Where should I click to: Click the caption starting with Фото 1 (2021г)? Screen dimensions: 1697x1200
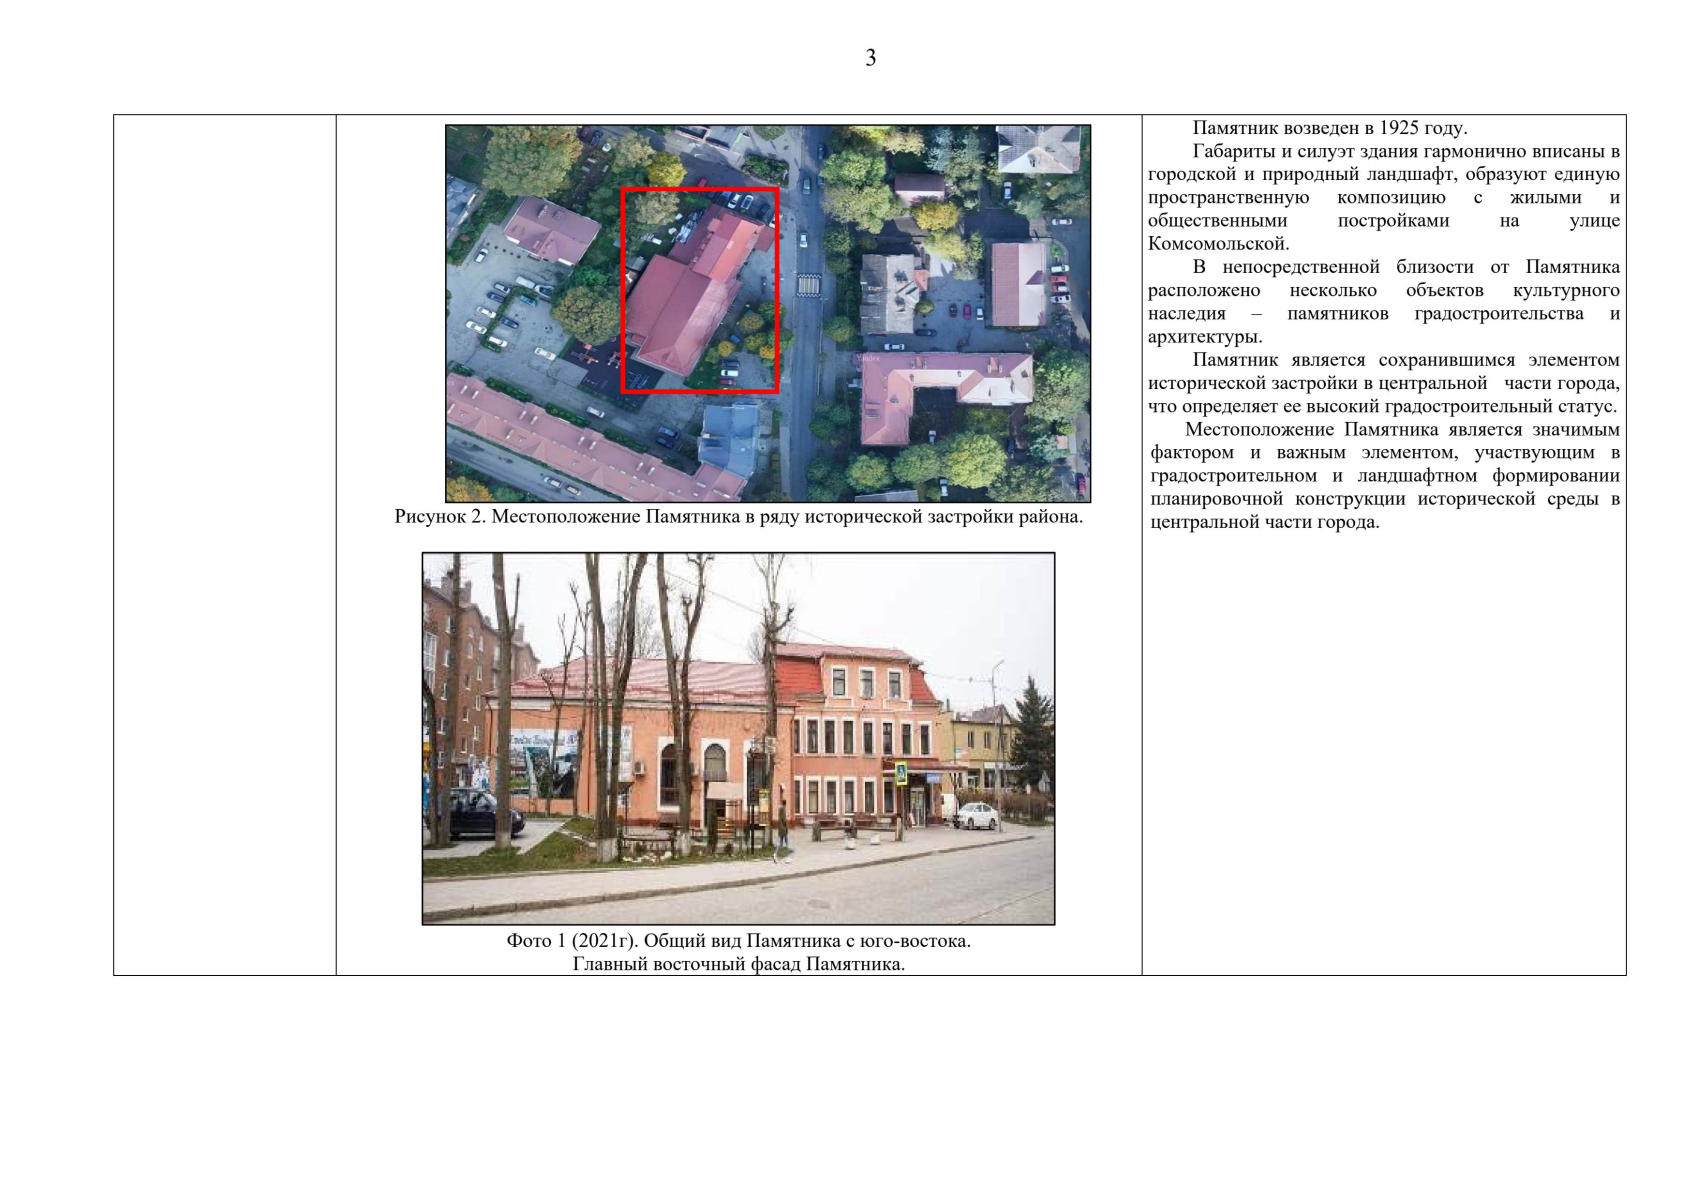click(738, 941)
